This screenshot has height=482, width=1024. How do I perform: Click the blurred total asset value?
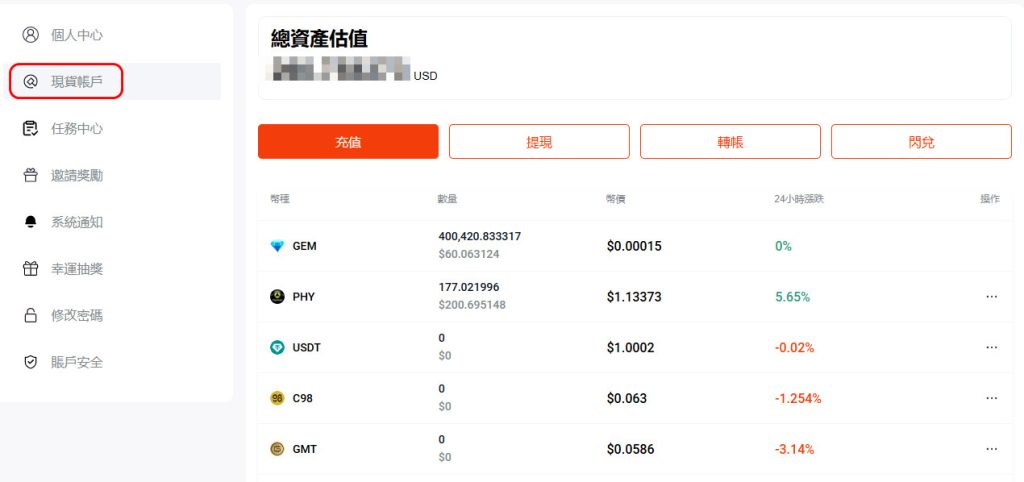[x=340, y=69]
